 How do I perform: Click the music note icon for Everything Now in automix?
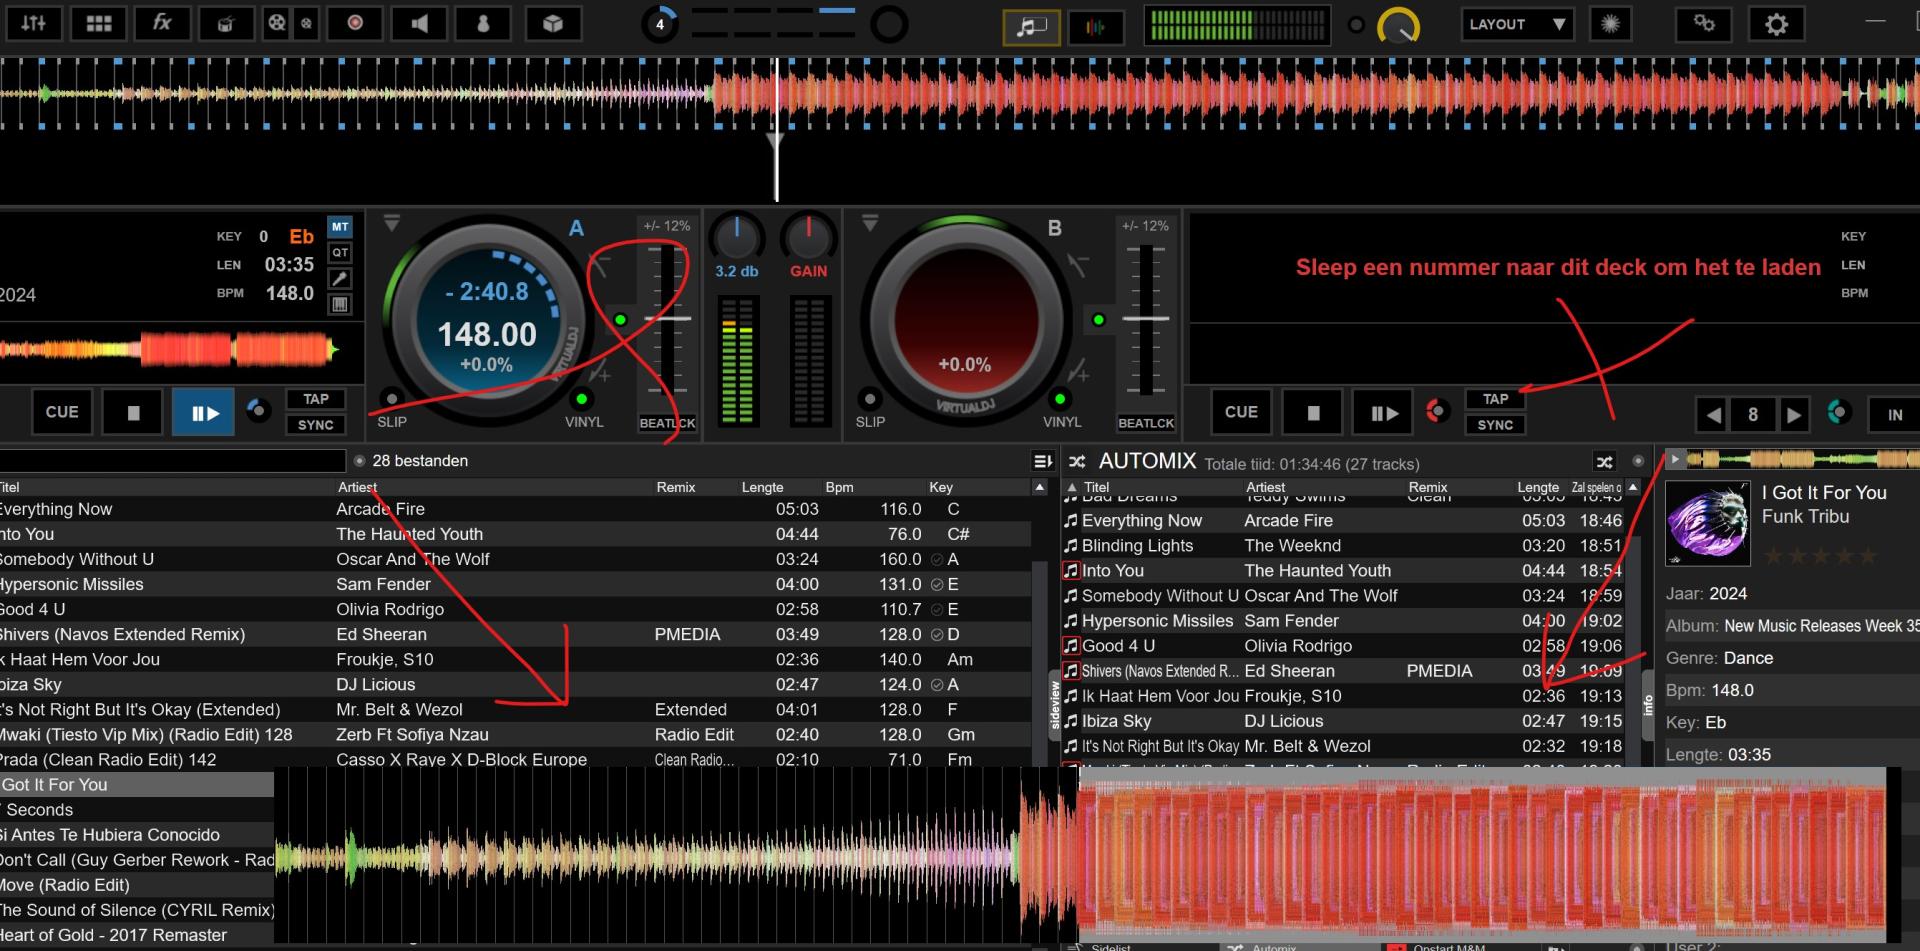click(x=1071, y=521)
